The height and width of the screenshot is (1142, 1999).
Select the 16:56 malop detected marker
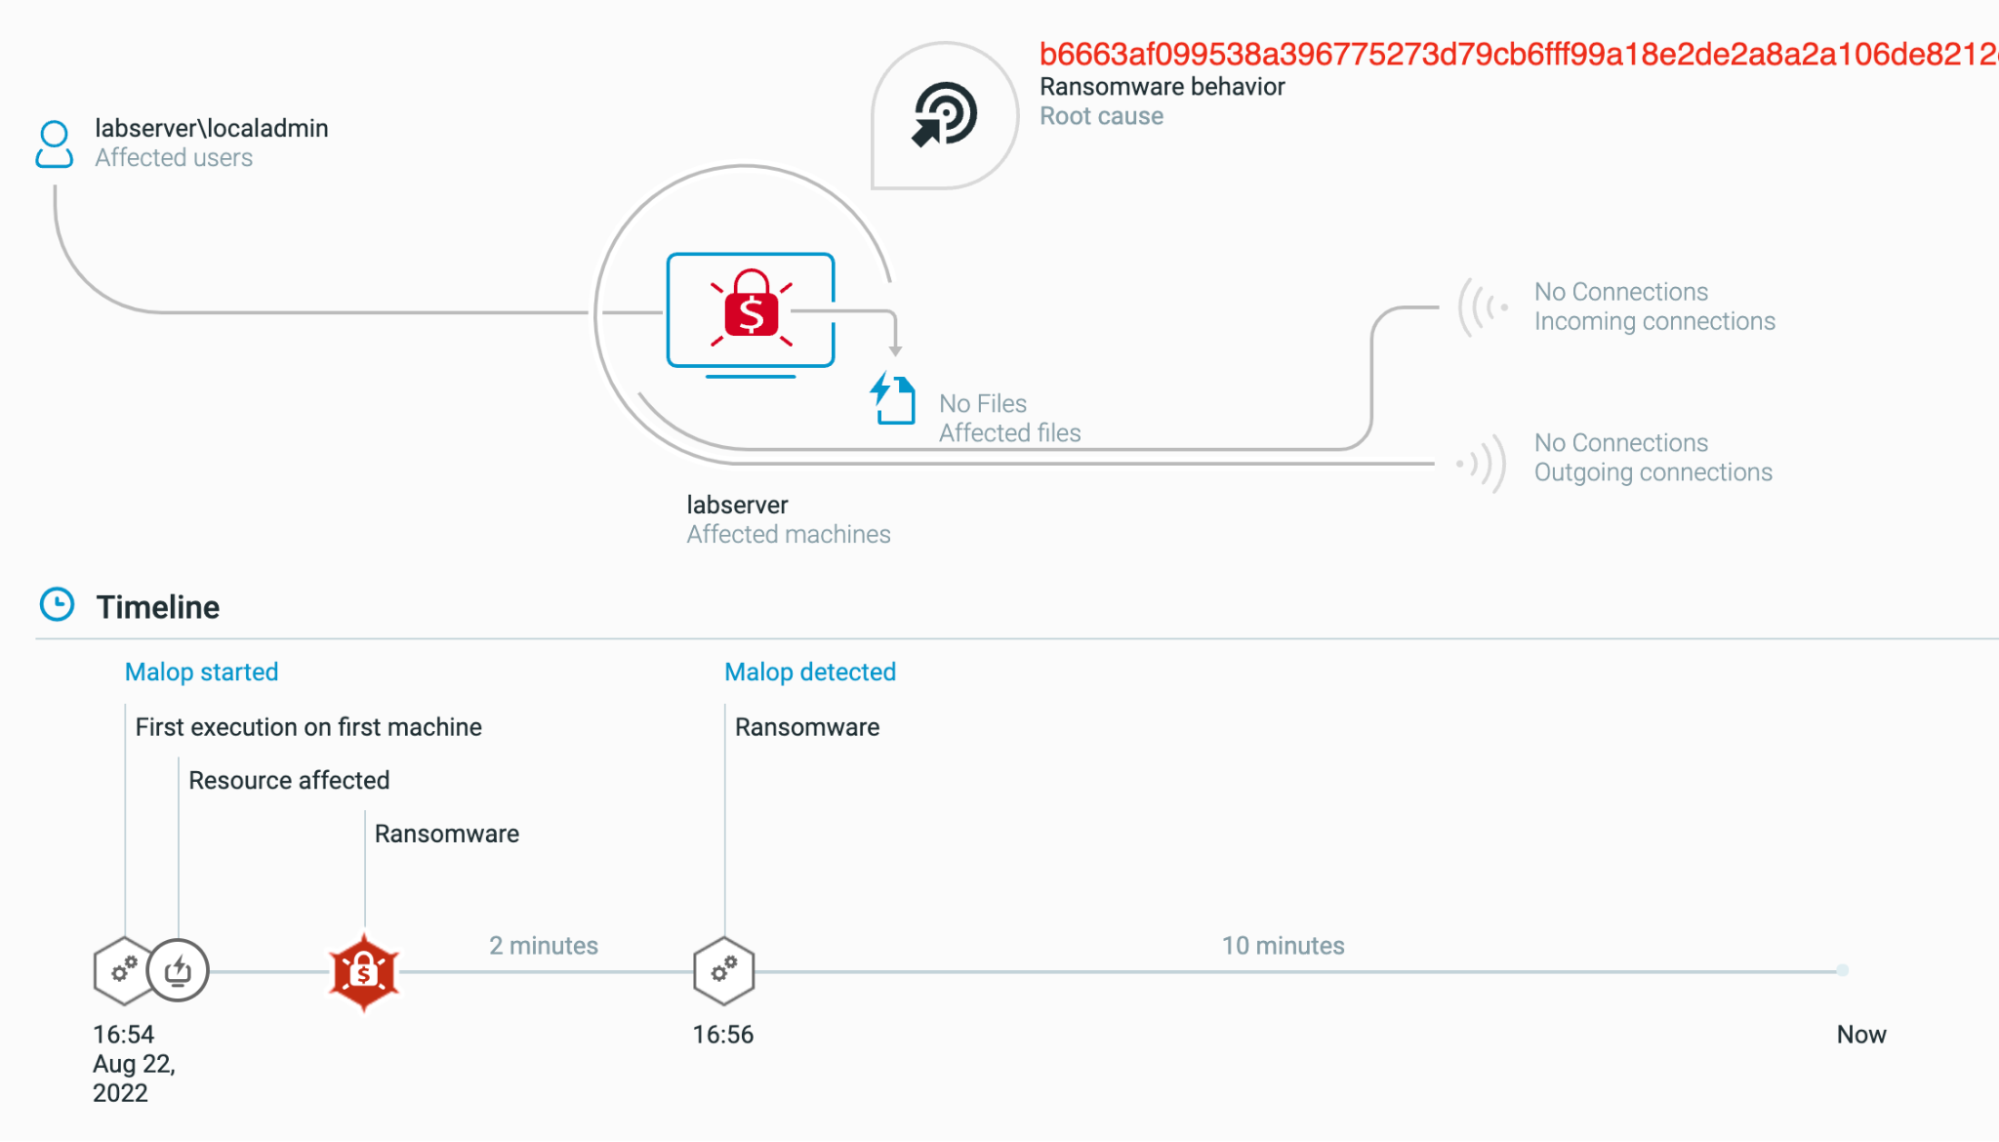click(x=724, y=970)
